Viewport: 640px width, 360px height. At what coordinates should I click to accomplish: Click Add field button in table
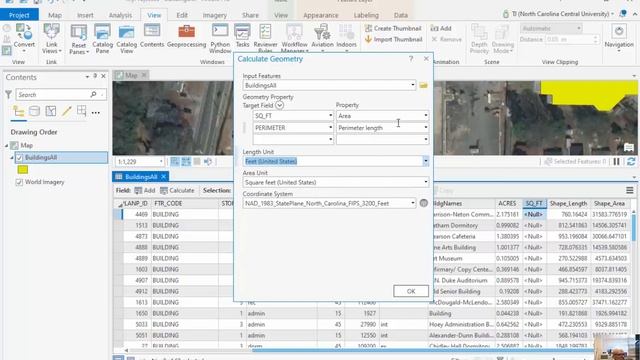click(x=145, y=190)
